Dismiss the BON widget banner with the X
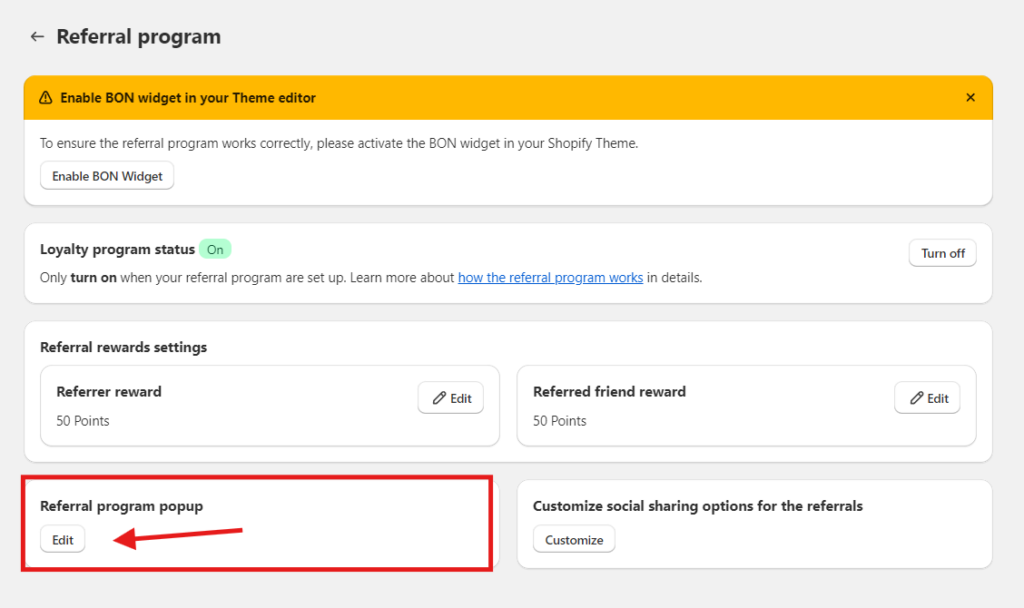The height and width of the screenshot is (608, 1024). 970,97
